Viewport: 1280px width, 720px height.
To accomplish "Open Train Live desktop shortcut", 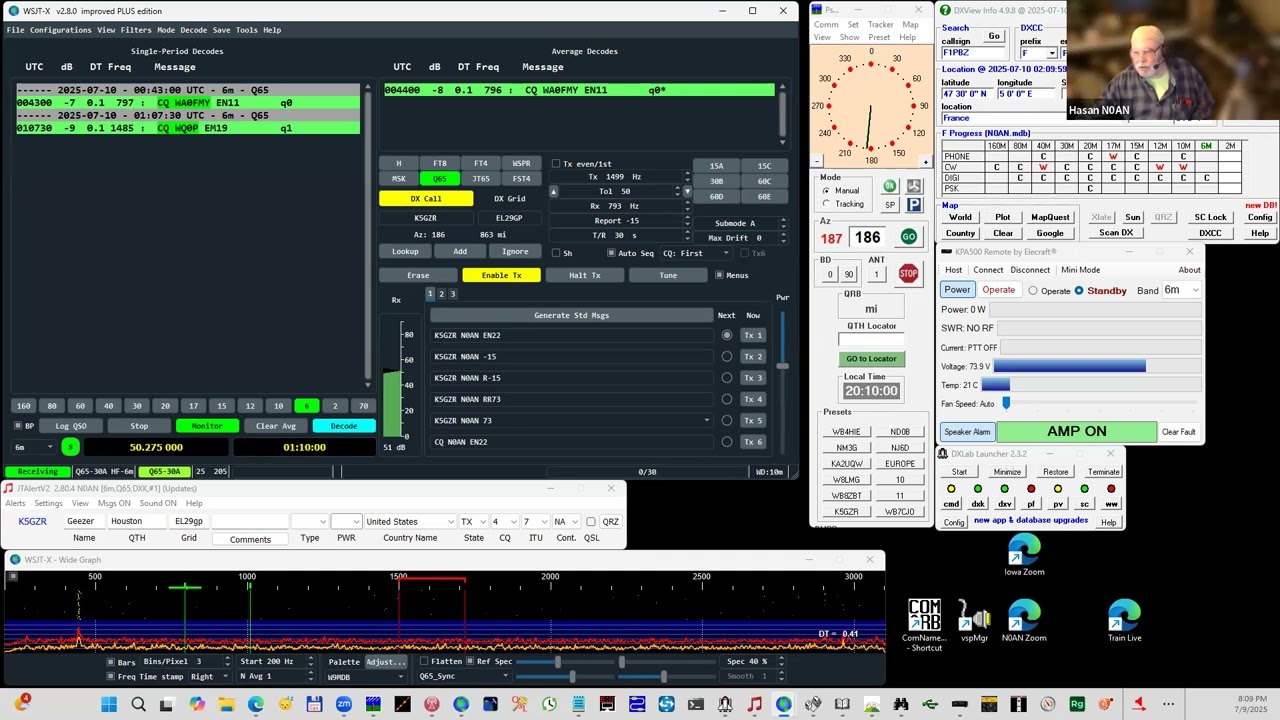I will tap(1124, 622).
